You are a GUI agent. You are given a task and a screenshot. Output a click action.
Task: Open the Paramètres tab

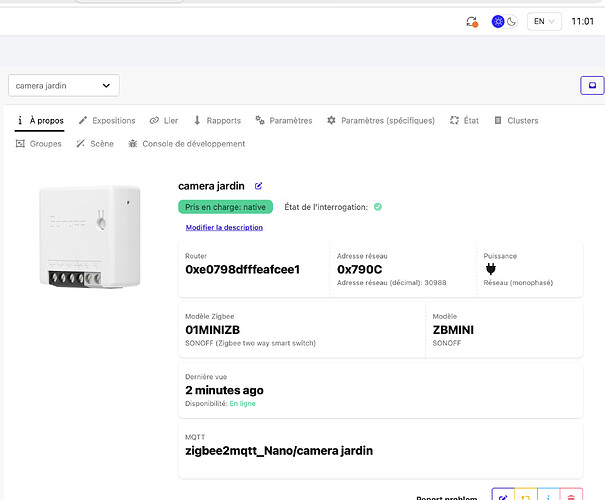click(284, 121)
